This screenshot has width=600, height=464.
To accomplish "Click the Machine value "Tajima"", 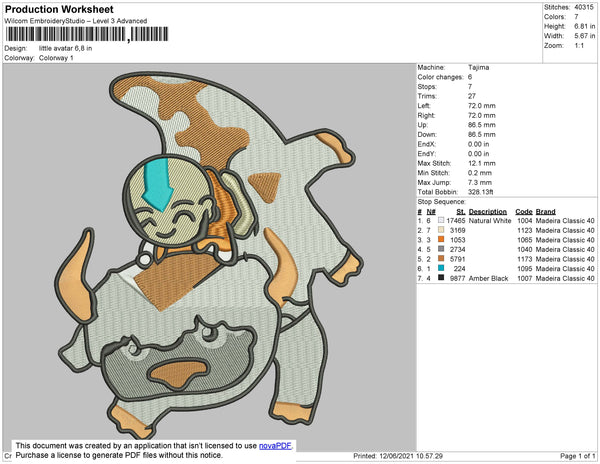I will 479,68.
